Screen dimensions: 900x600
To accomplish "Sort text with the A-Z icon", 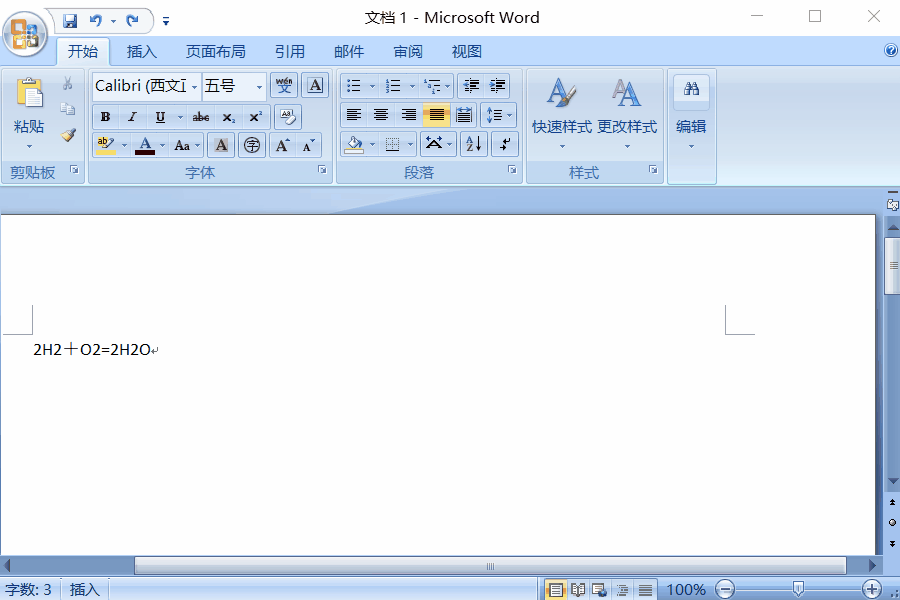I will pos(474,144).
